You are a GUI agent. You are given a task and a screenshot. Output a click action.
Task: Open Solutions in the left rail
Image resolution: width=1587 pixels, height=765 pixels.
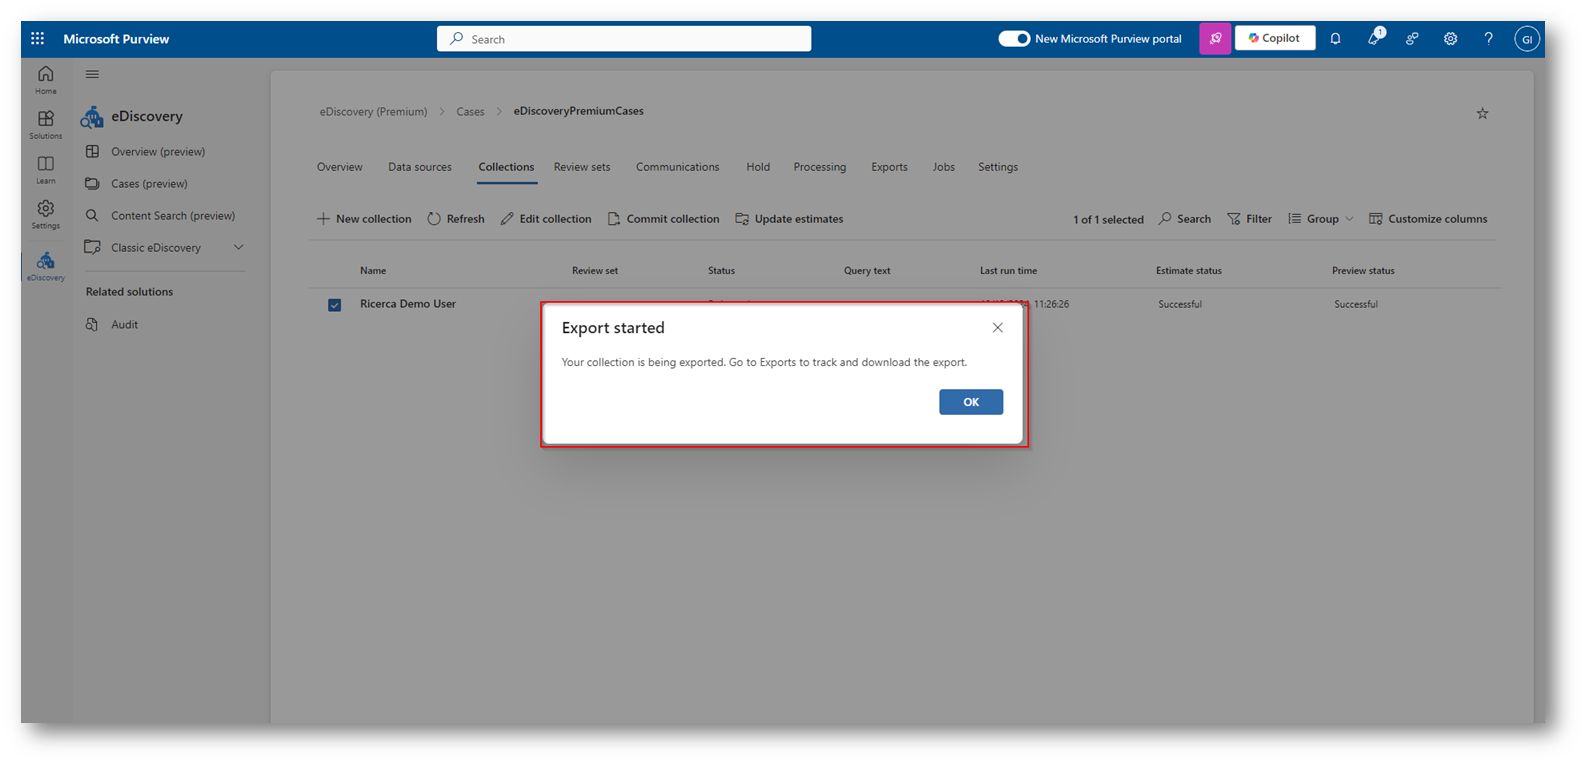(x=45, y=124)
